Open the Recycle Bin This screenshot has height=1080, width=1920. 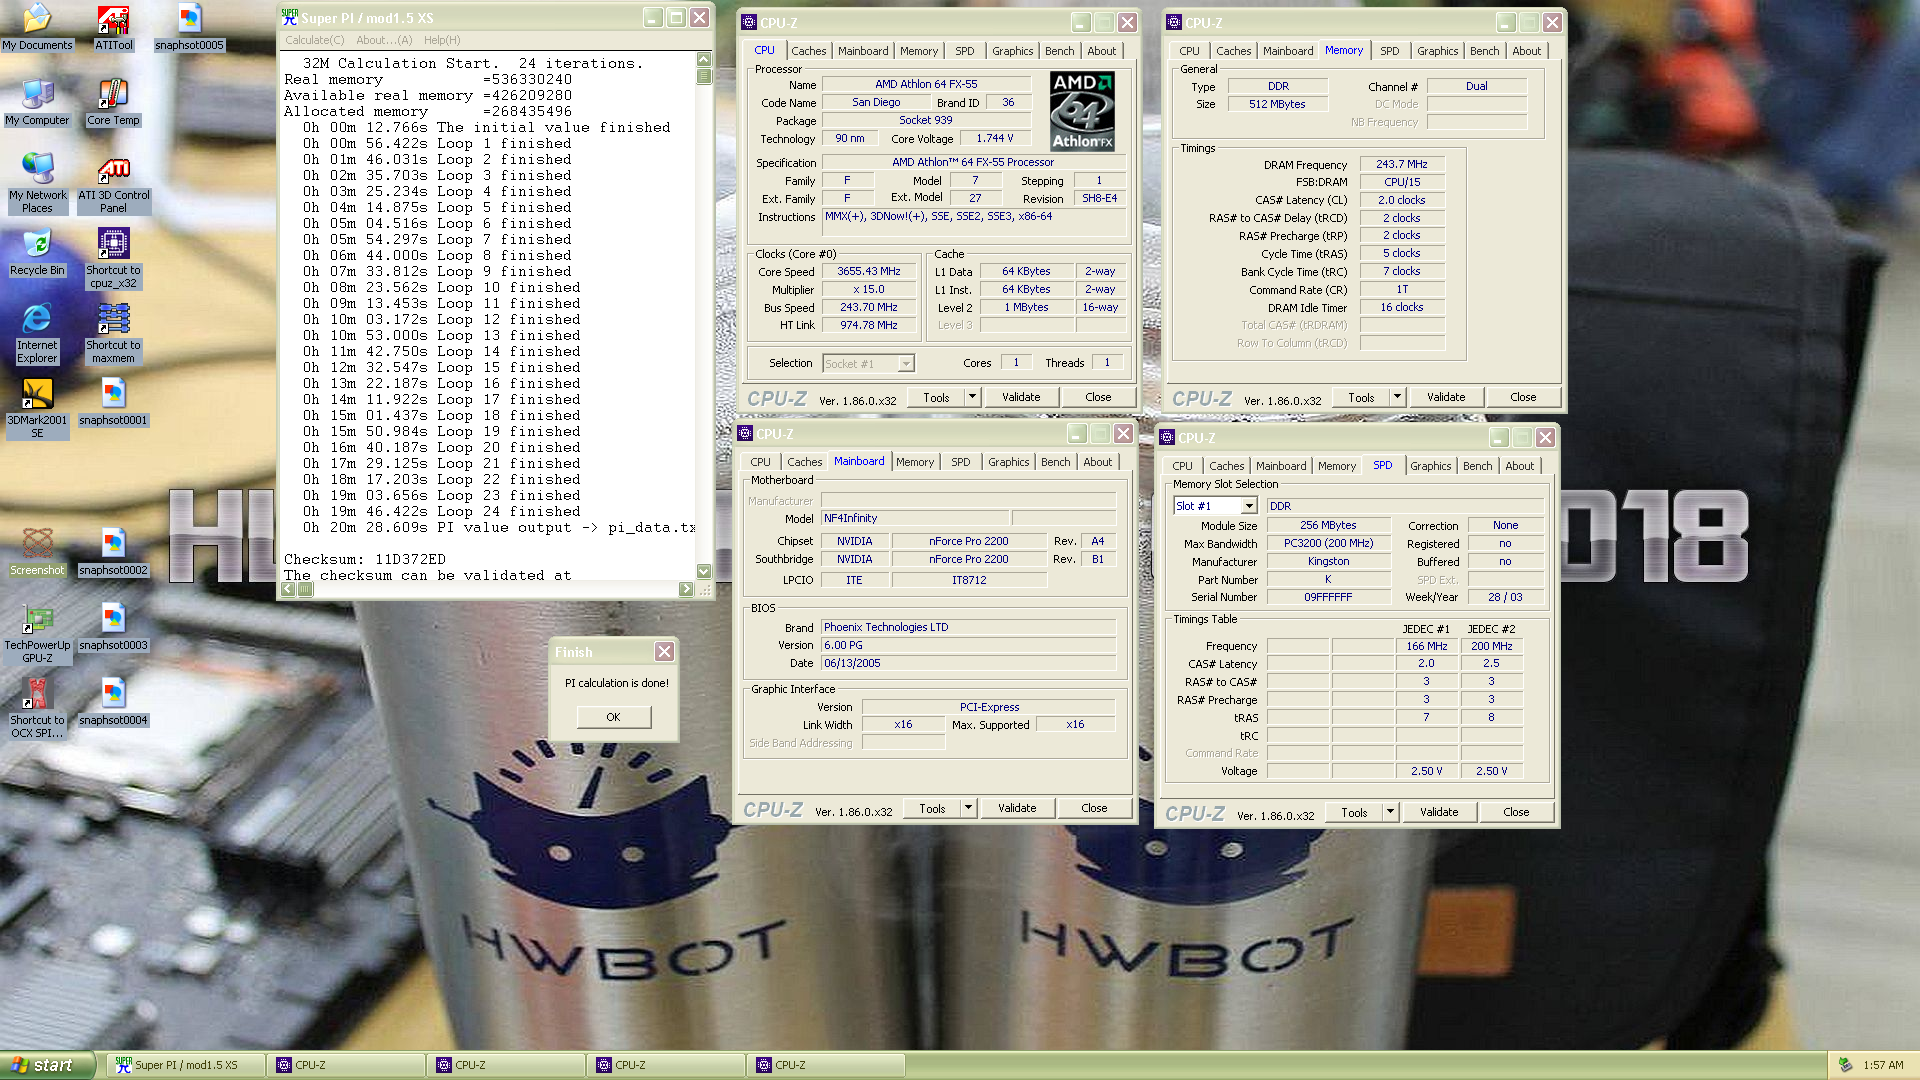tap(37, 252)
